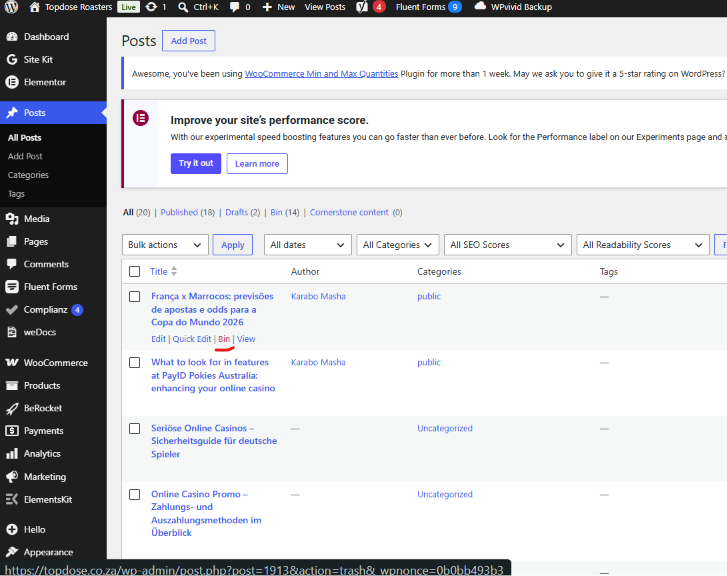Click the Live site status badge
The image size is (727, 576).
click(x=128, y=7)
